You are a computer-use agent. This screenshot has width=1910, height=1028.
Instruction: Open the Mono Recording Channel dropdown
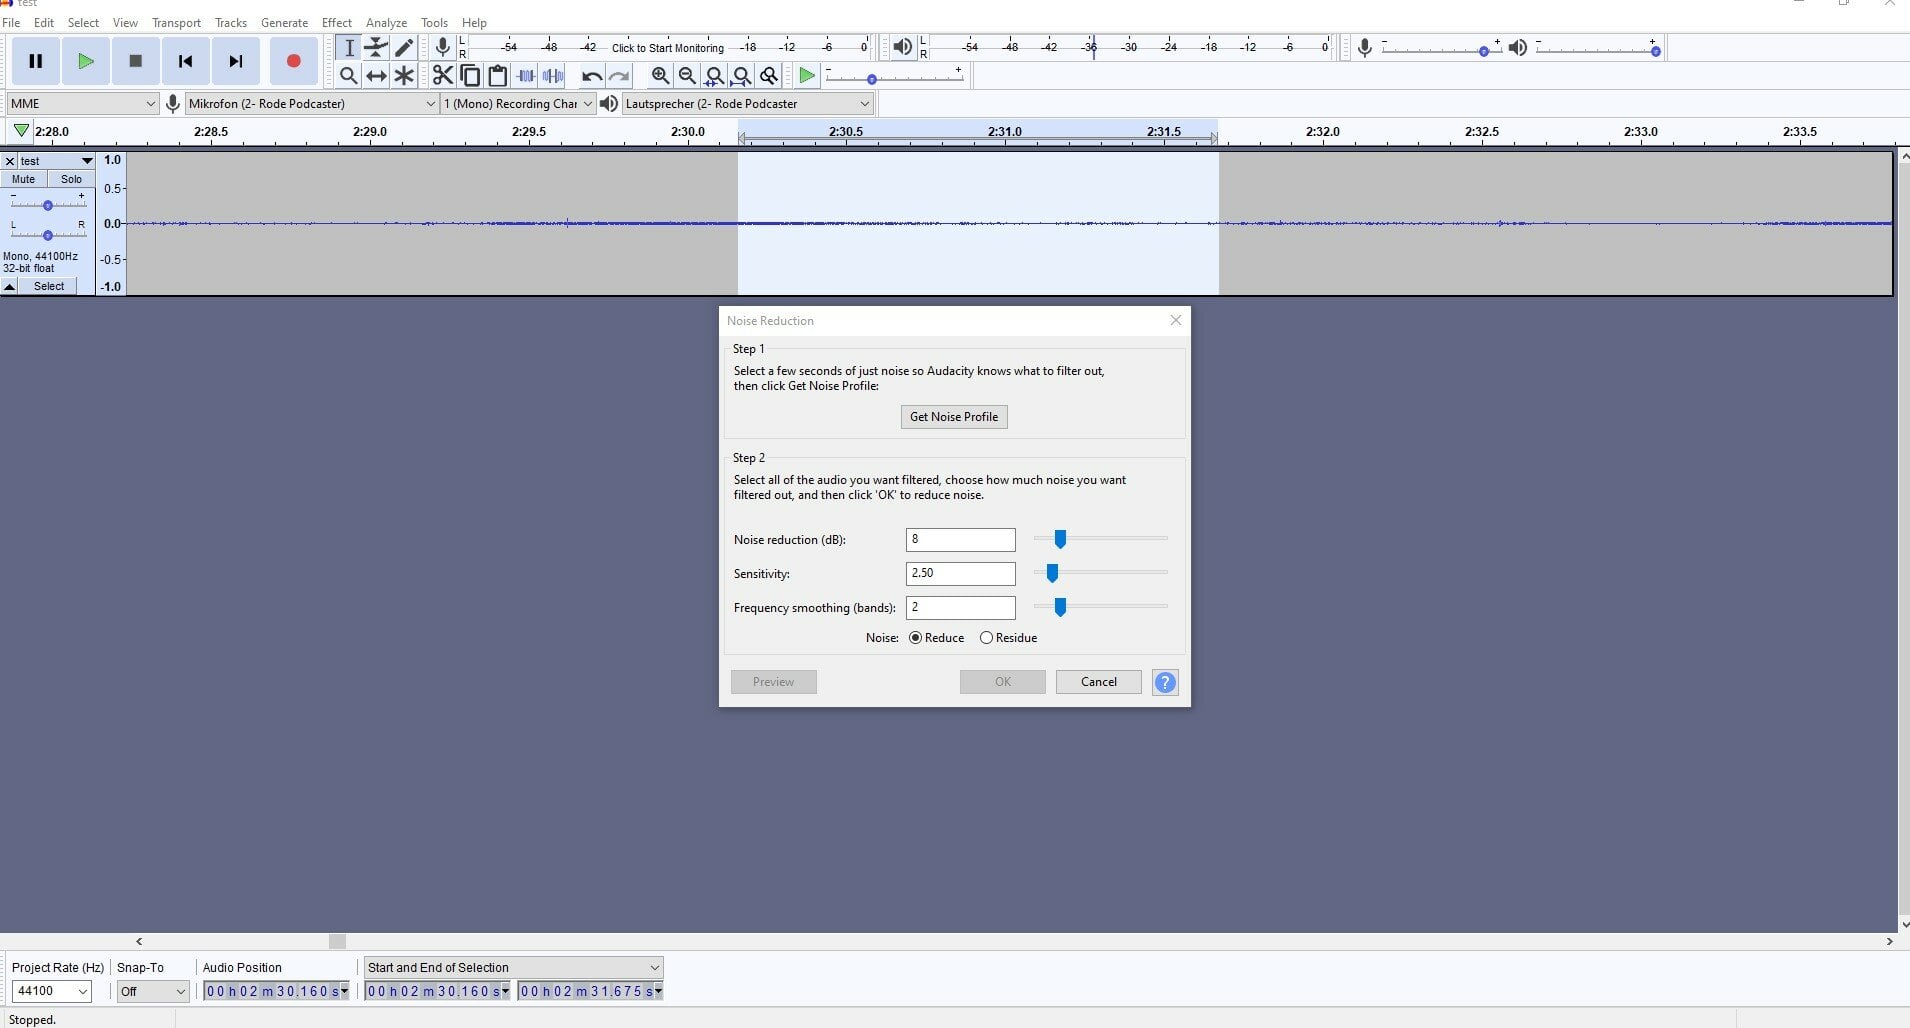coord(518,103)
